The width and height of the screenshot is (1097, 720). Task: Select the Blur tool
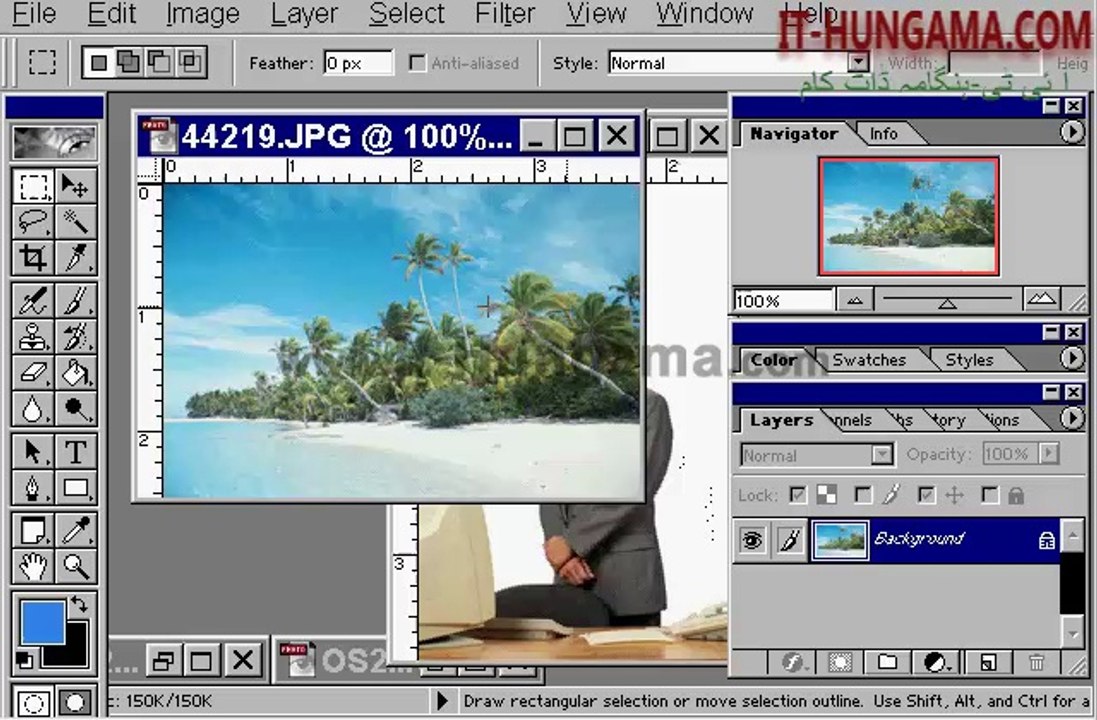(33, 409)
